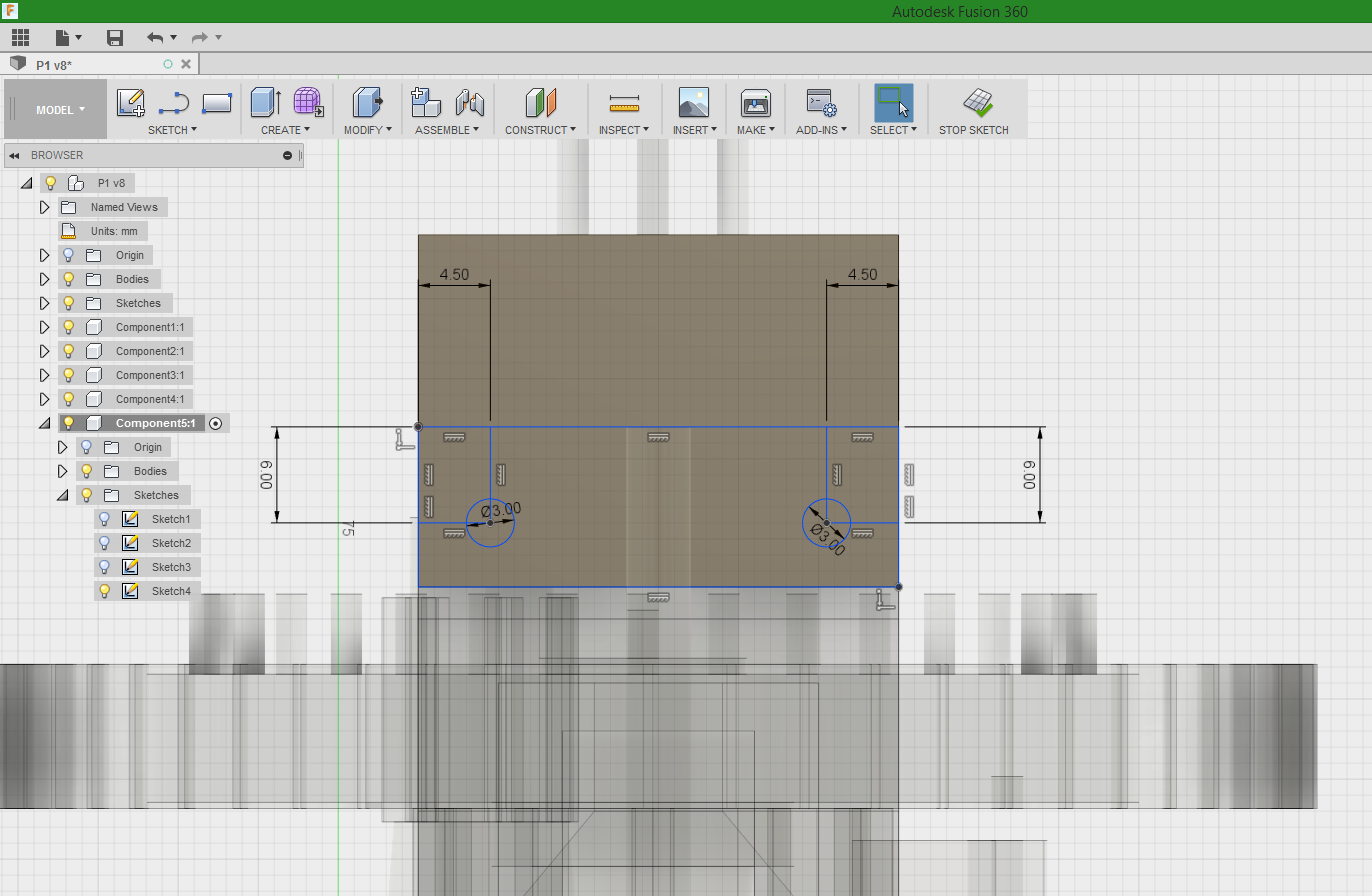Open the CONSTRUCT menu
The height and width of the screenshot is (896, 1372).
[540, 130]
